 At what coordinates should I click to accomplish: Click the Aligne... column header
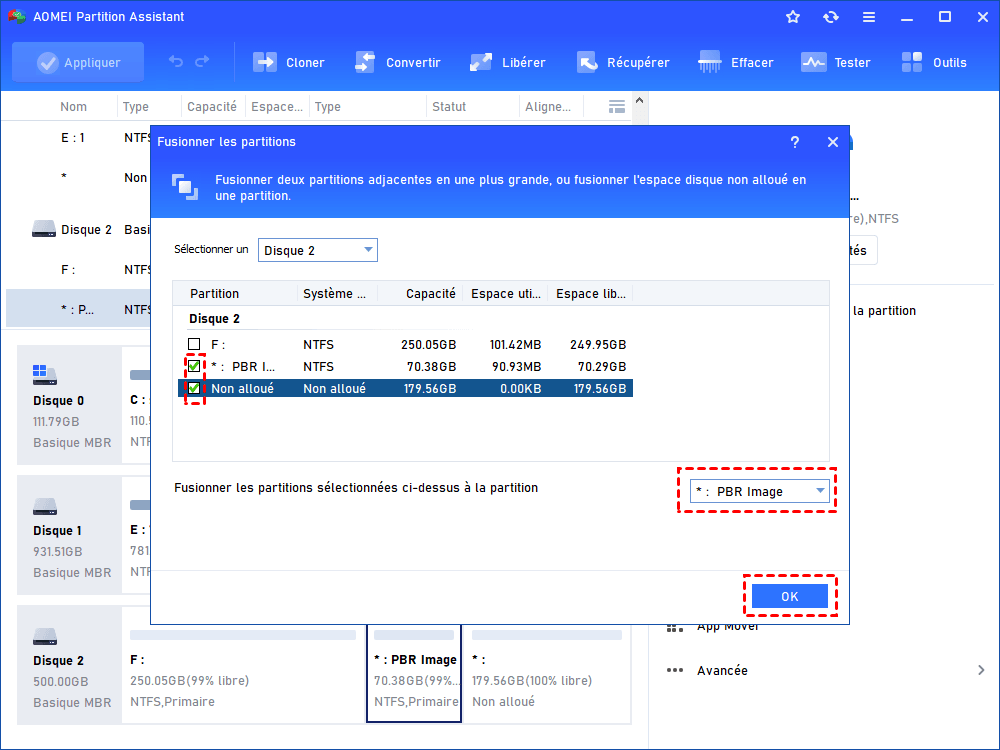pos(548,107)
